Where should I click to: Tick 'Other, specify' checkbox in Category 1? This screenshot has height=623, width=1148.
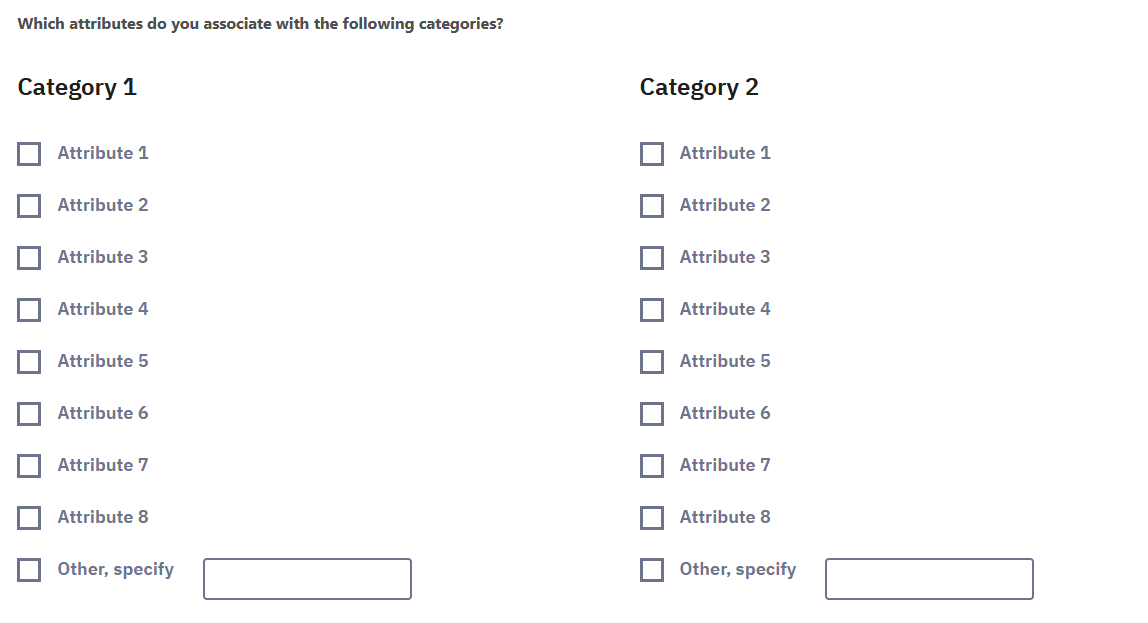[x=29, y=570]
